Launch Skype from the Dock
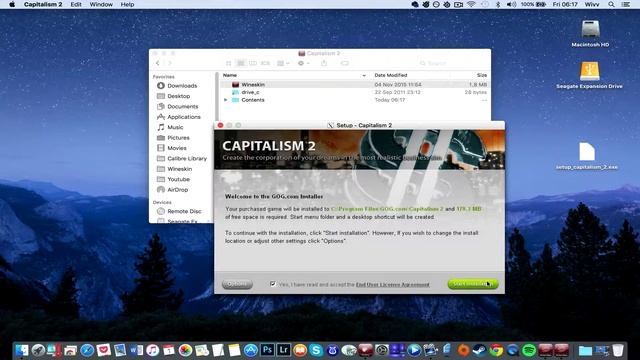This screenshot has width=640, height=360. point(316,350)
